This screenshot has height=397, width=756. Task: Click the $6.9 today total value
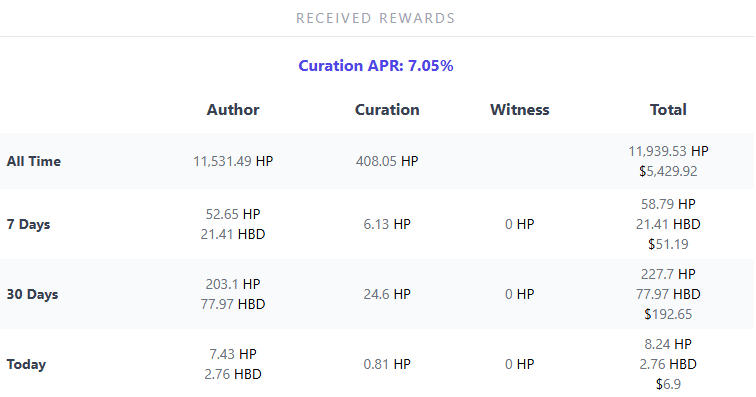click(x=668, y=384)
